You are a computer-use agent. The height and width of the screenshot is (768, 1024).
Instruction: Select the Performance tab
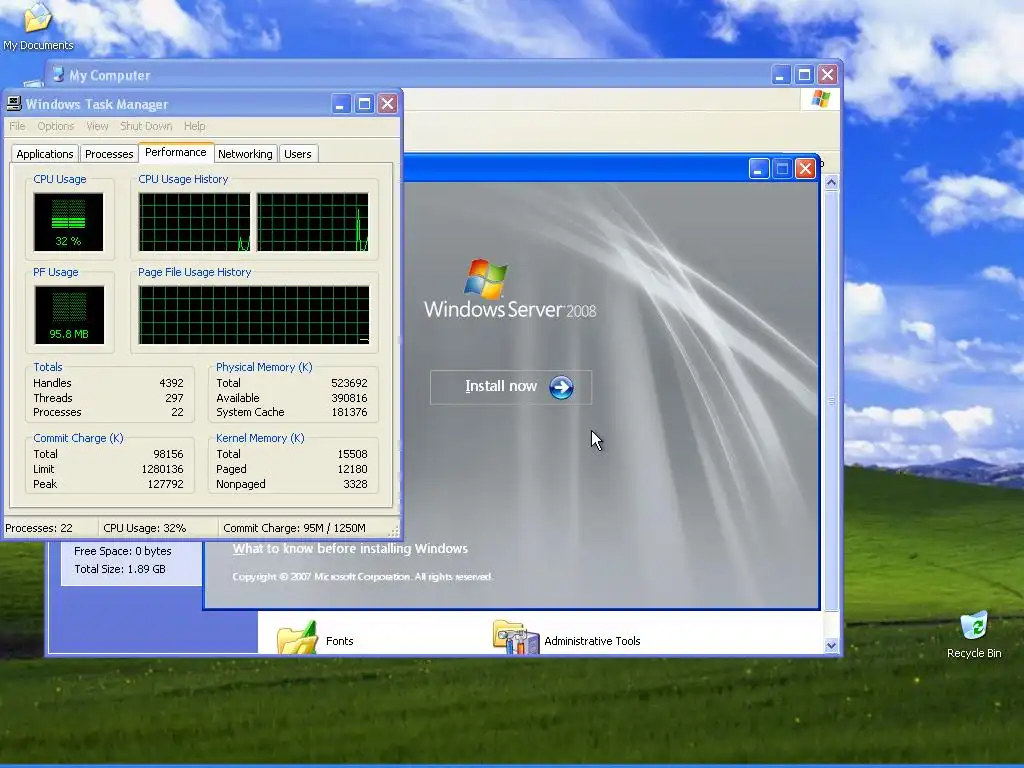pos(176,152)
